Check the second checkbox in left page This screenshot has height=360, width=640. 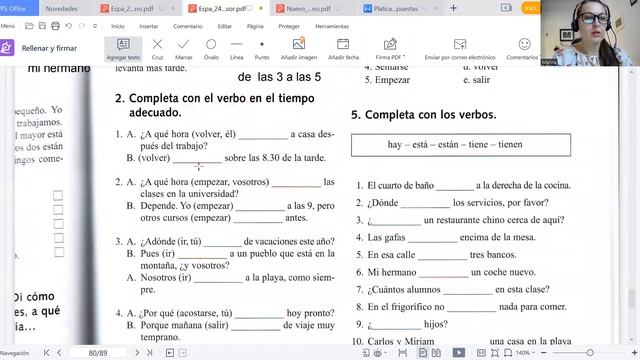58,210
